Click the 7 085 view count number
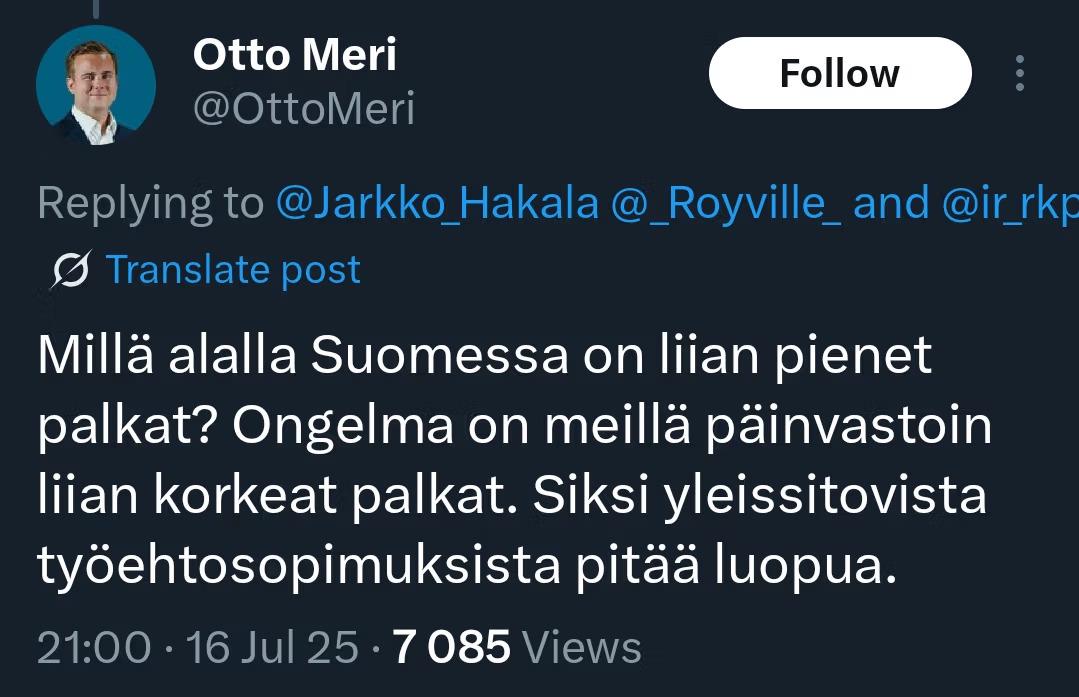1079x697 pixels. (x=451, y=647)
